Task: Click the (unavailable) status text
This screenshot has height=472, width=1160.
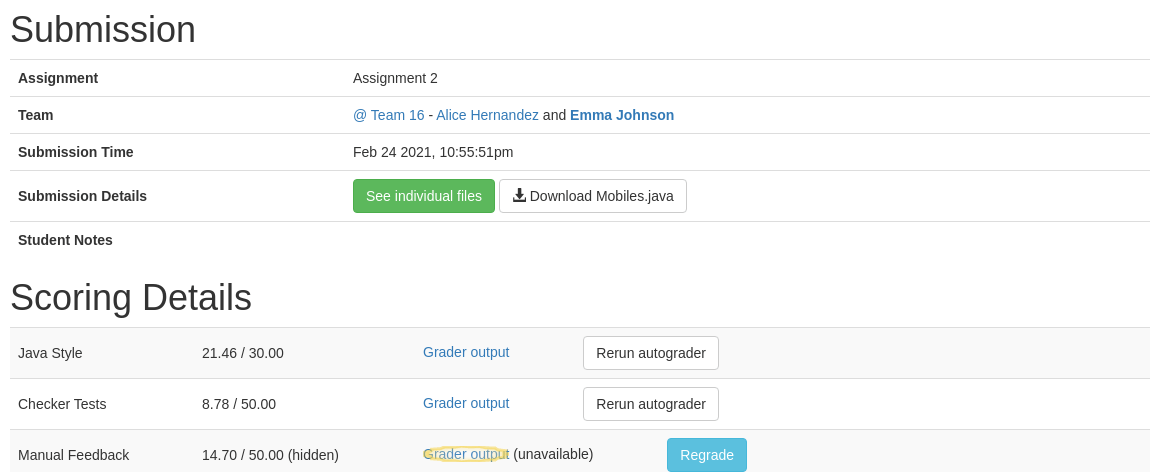Action: (553, 454)
